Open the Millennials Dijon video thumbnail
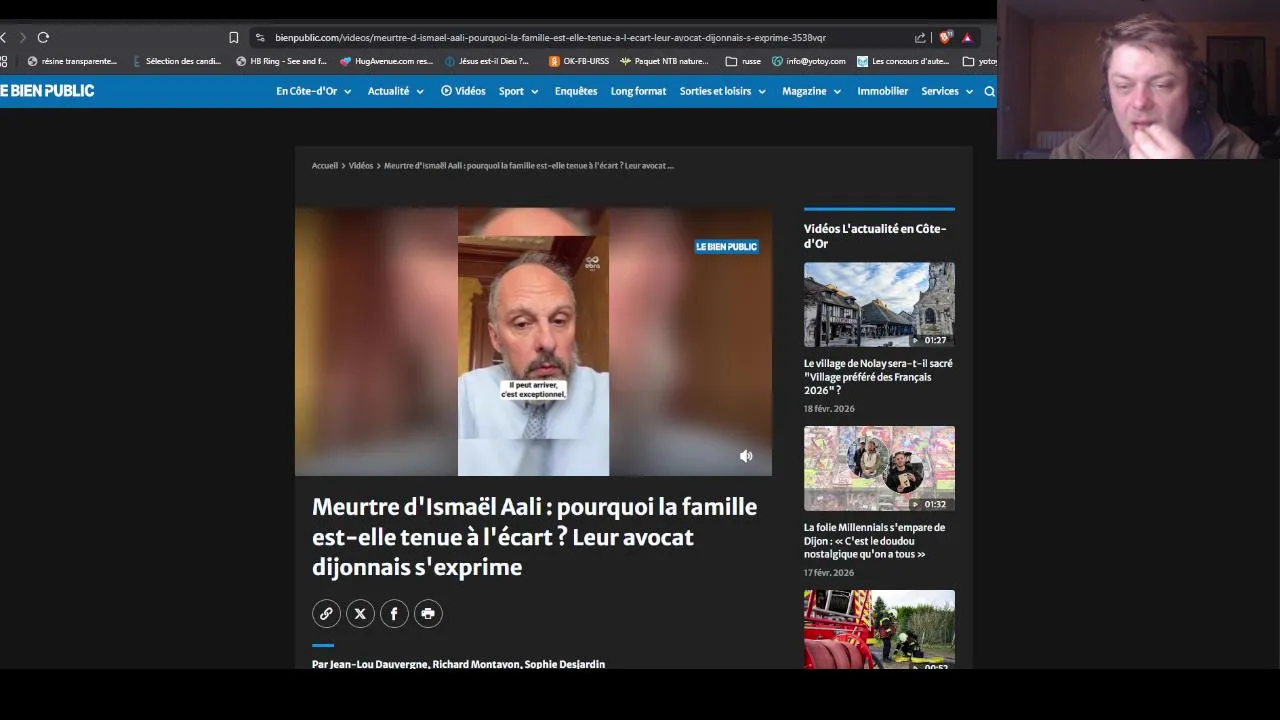The width and height of the screenshot is (1280, 720). [x=879, y=469]
